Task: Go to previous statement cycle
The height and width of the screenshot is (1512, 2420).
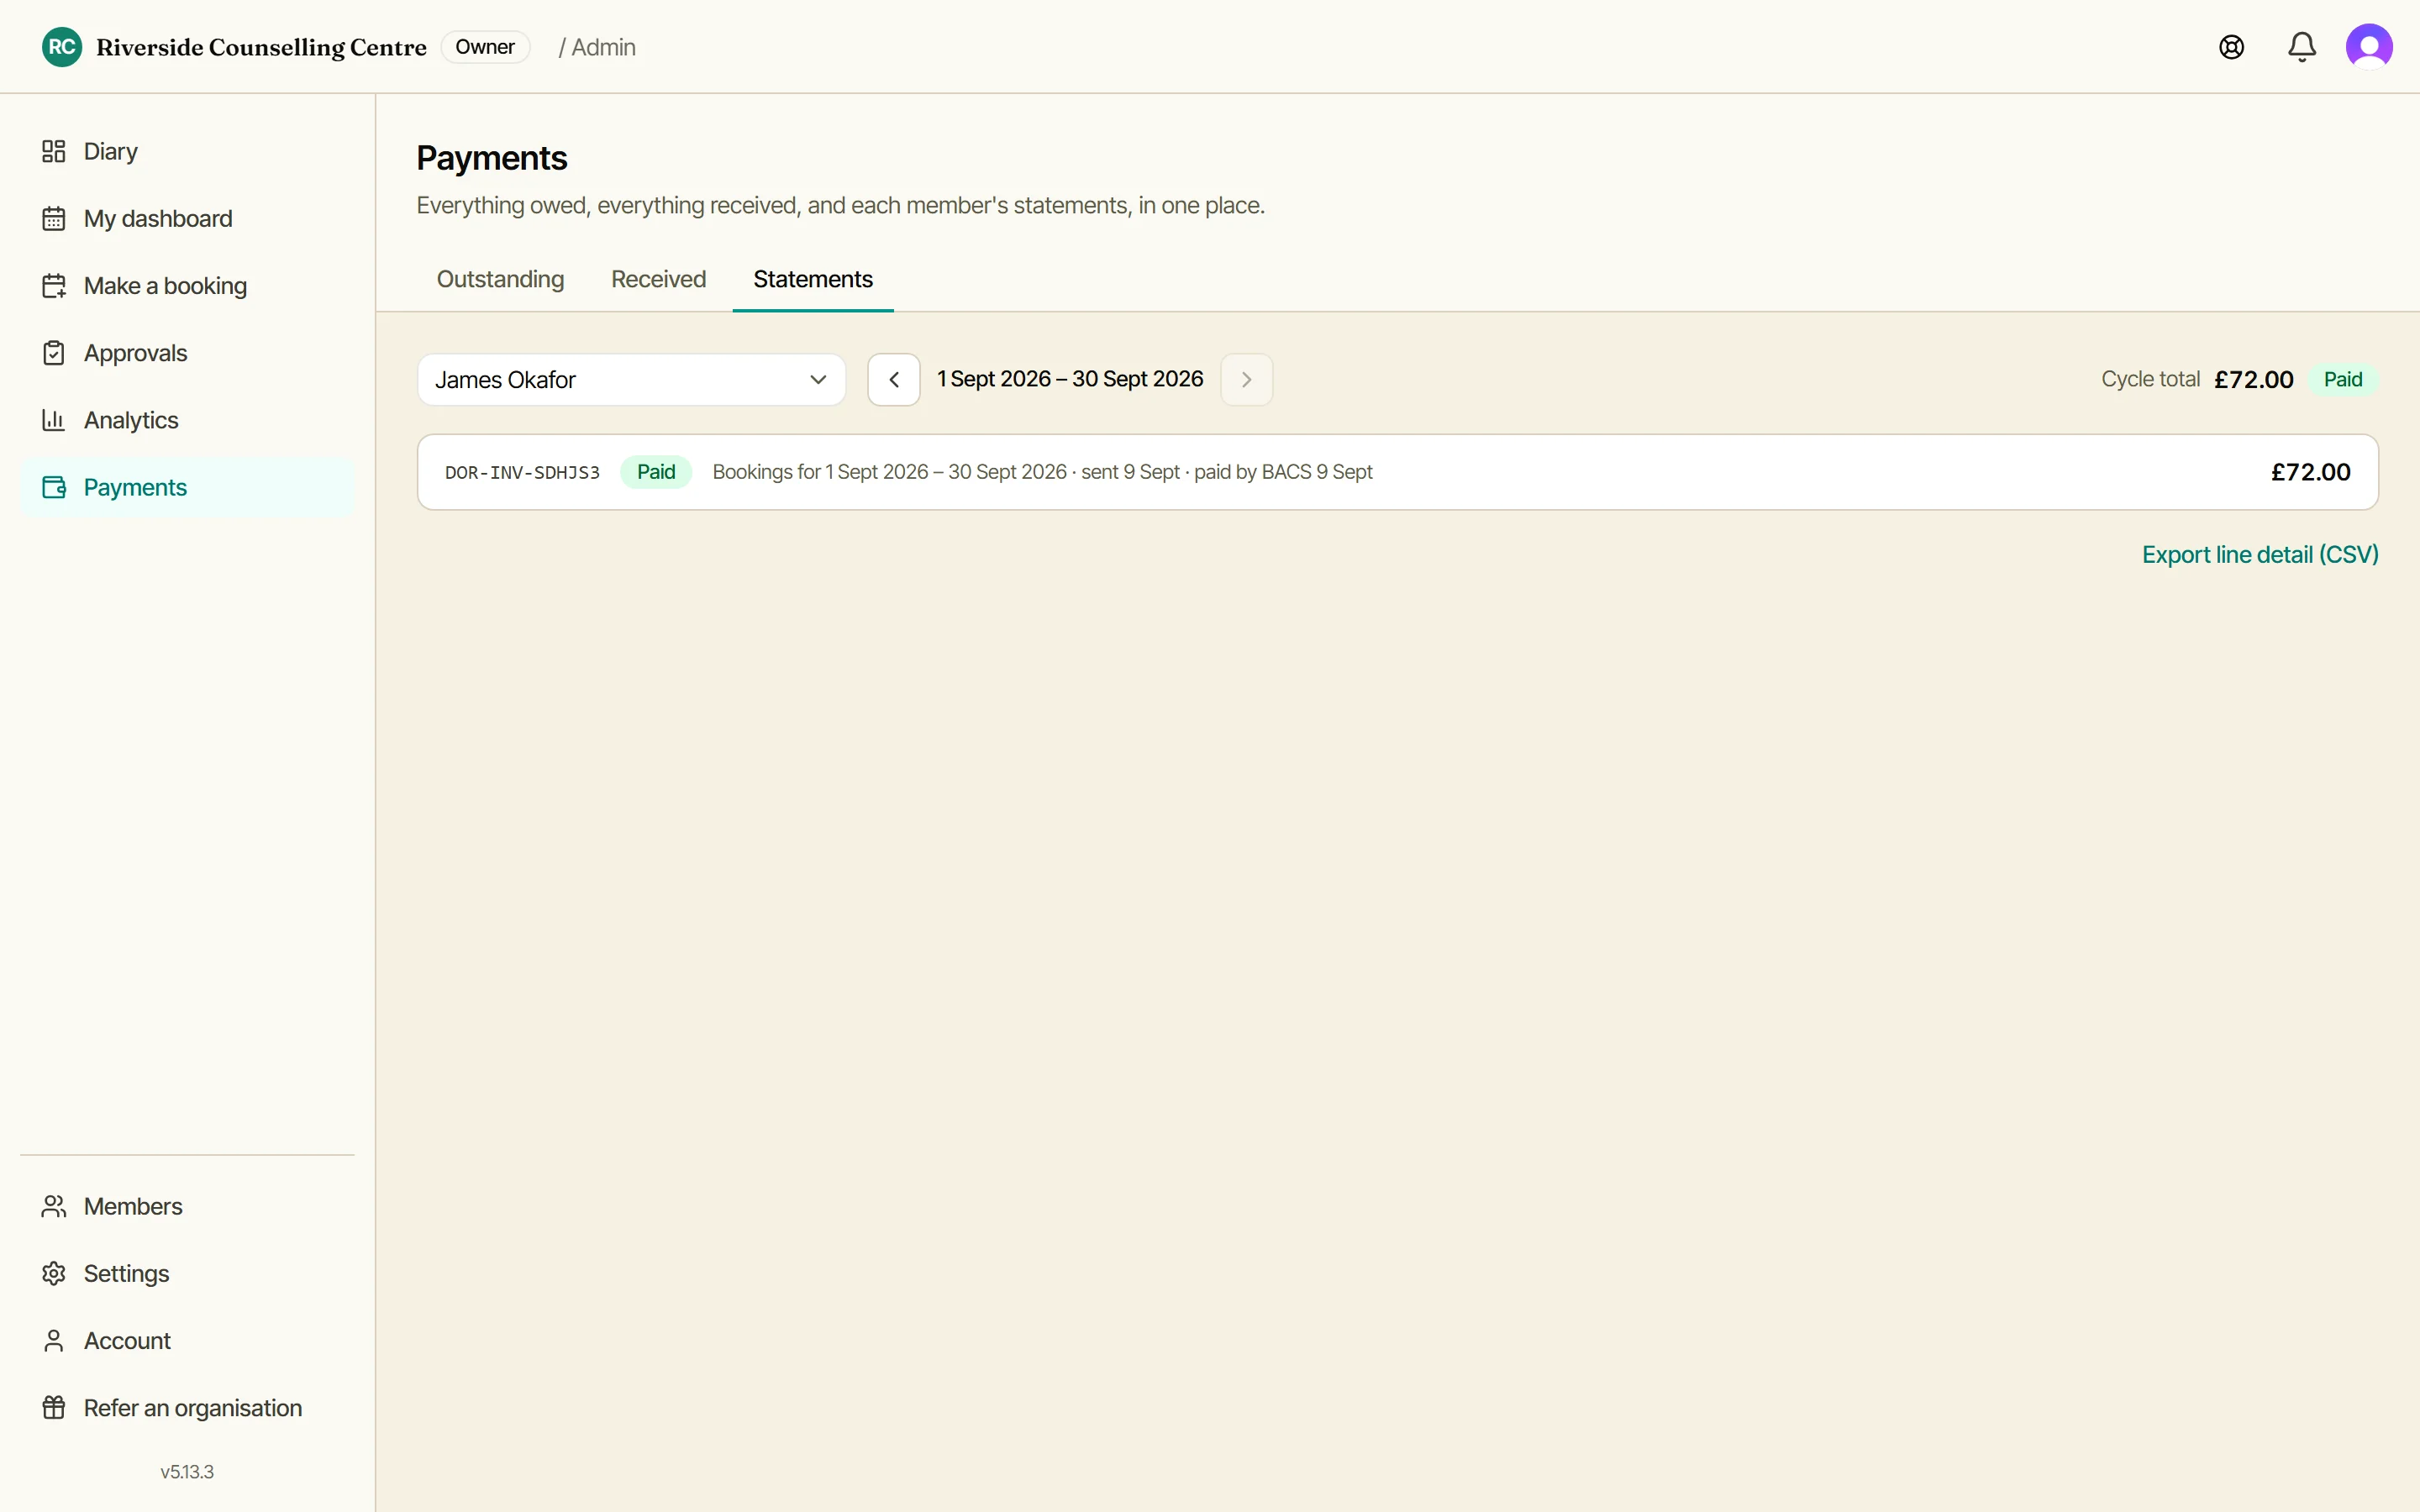Action: pyautogui.click(x=893, y=380)
